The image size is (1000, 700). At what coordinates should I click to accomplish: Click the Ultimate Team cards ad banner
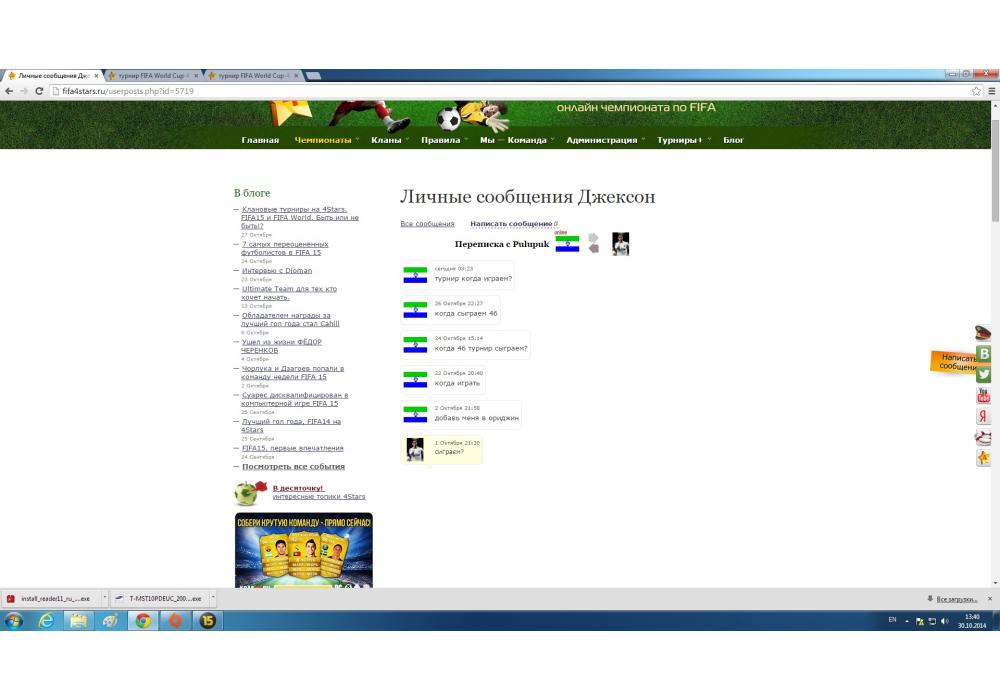(x=304, y=550)
